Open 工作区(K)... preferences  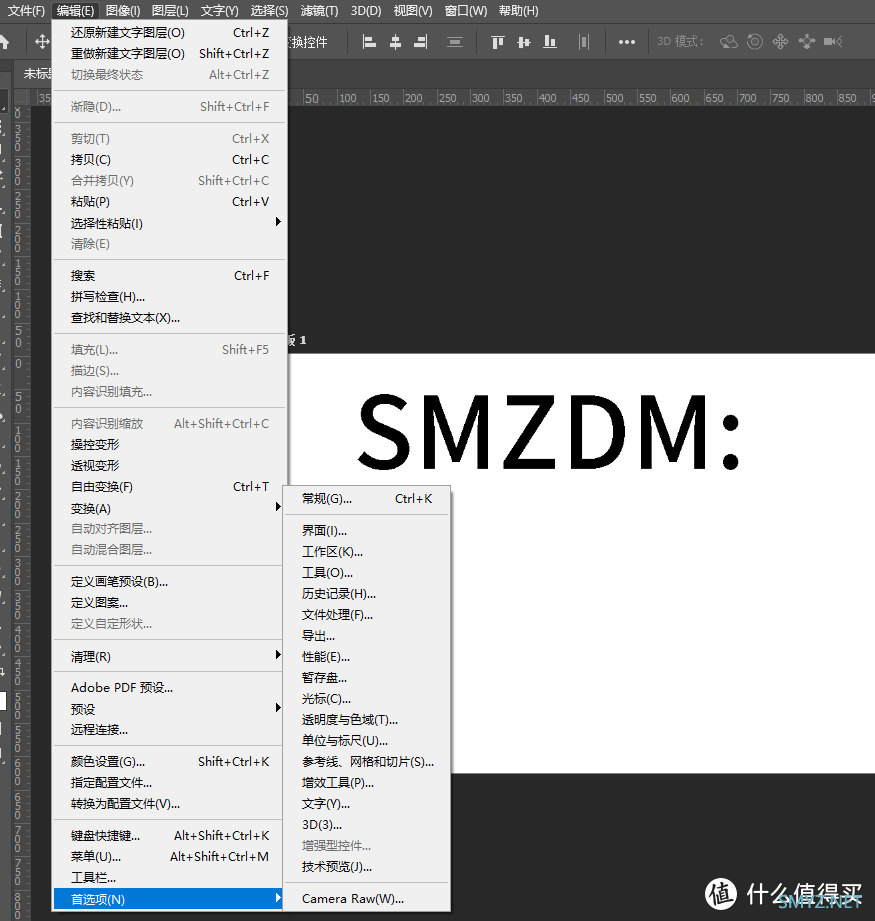coord(367,552)
